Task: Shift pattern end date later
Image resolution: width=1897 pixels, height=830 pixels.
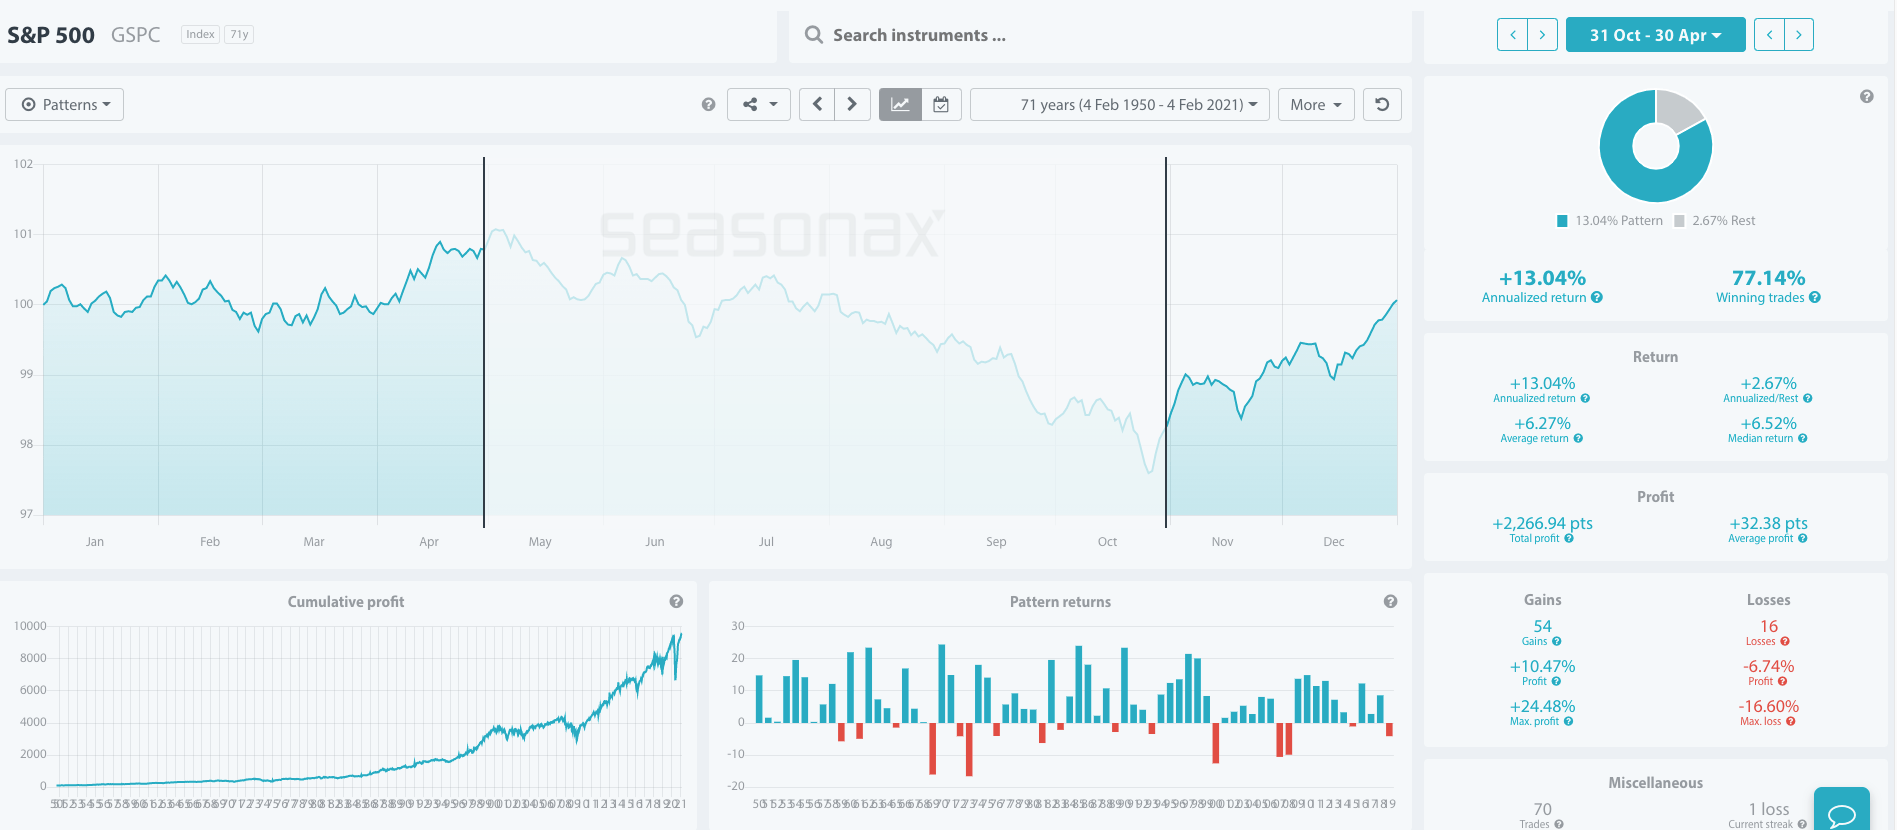Action: click(x=1799, y=35)
